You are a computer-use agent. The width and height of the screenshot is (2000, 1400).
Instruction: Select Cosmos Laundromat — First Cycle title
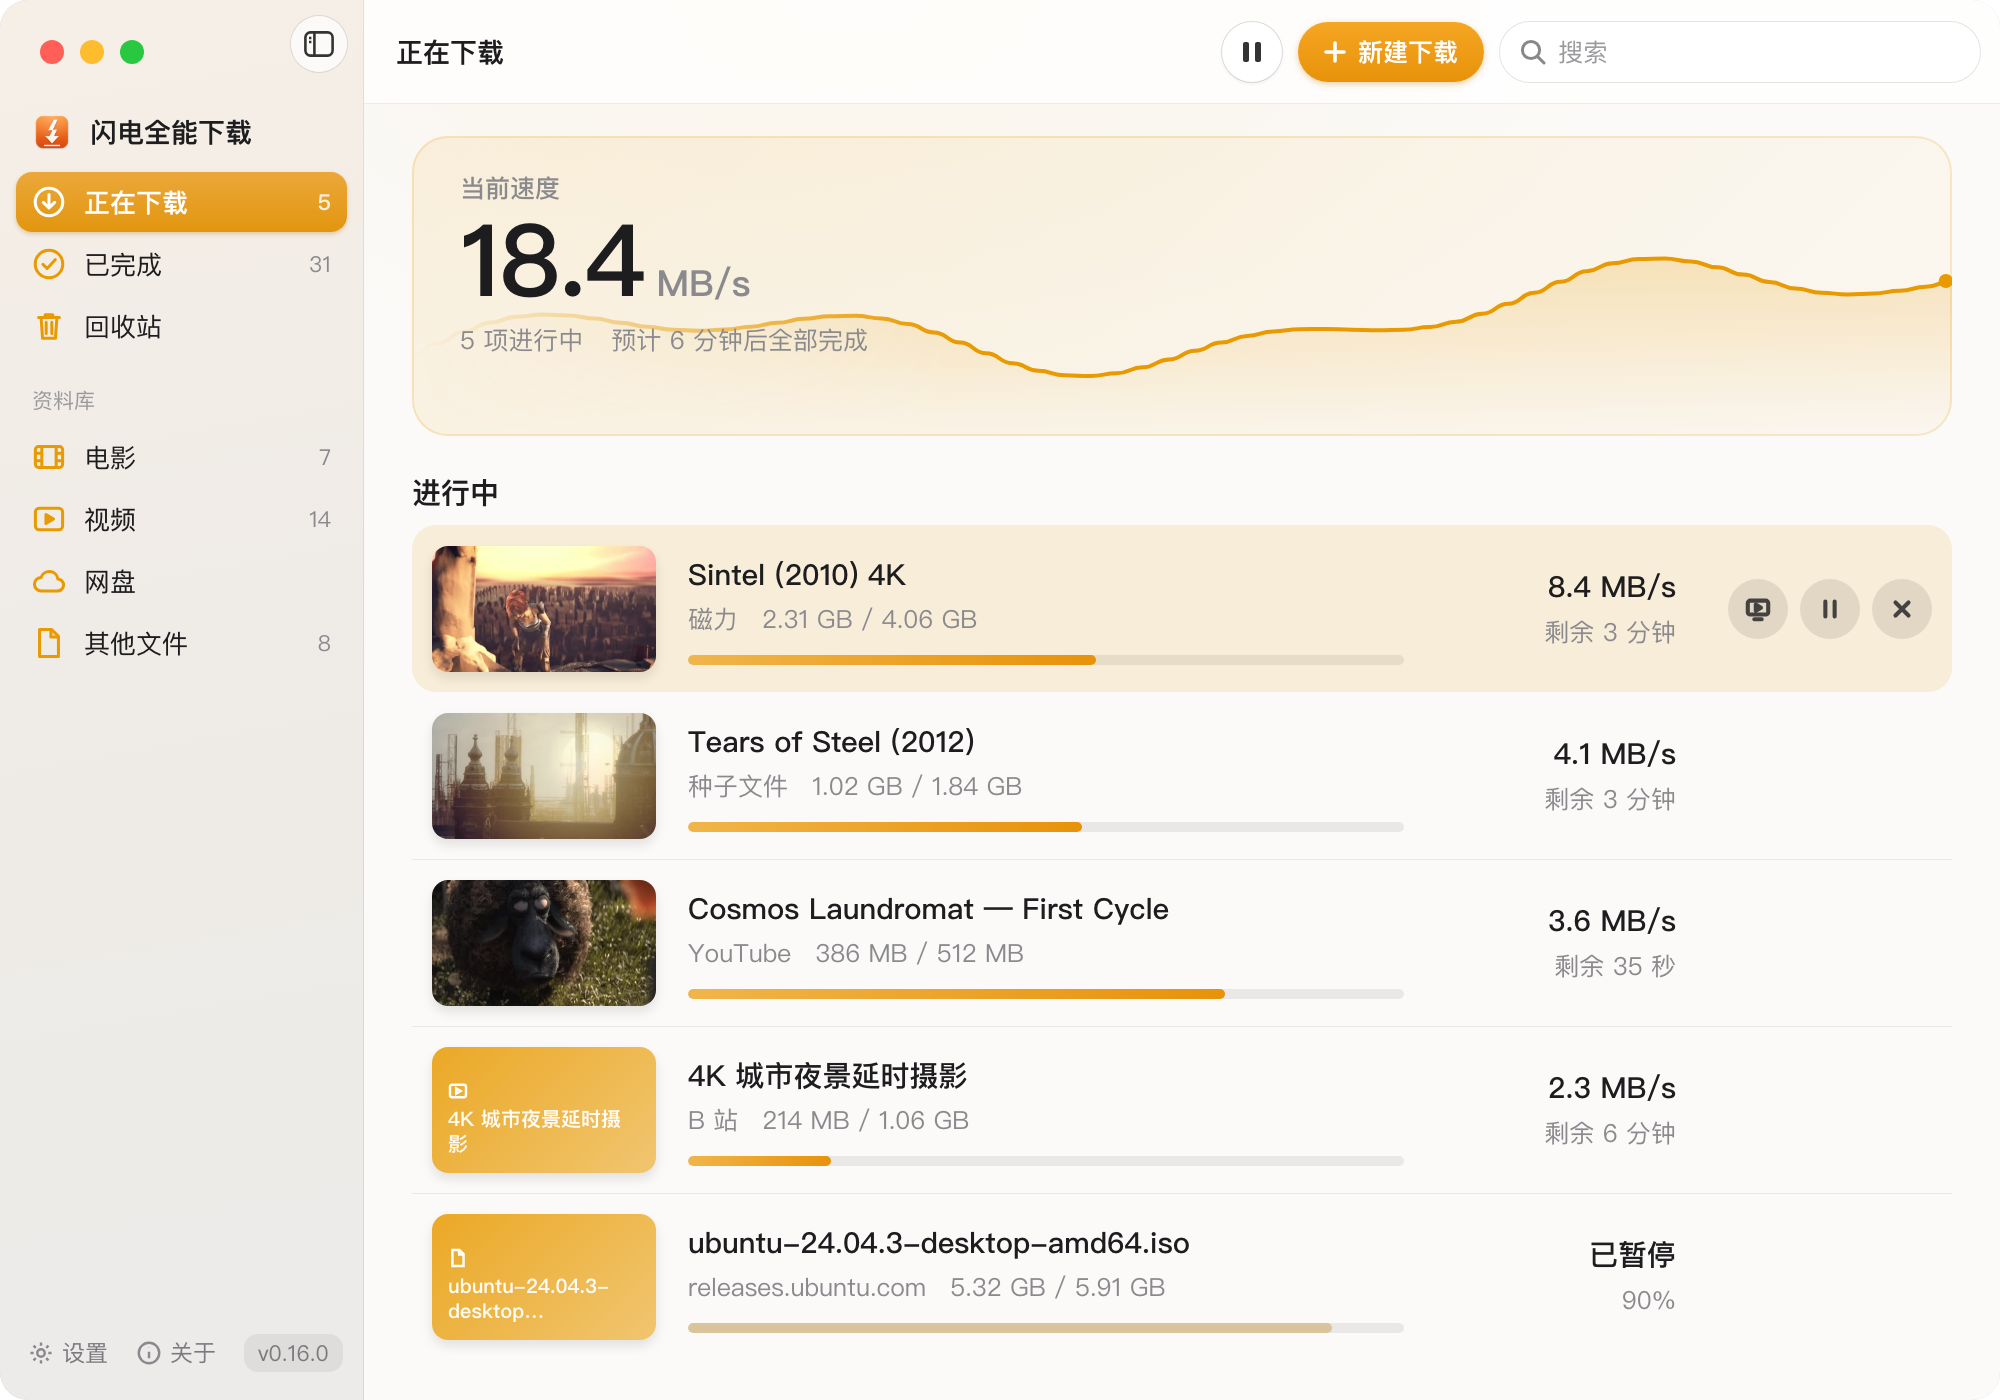tap(928, 909)
